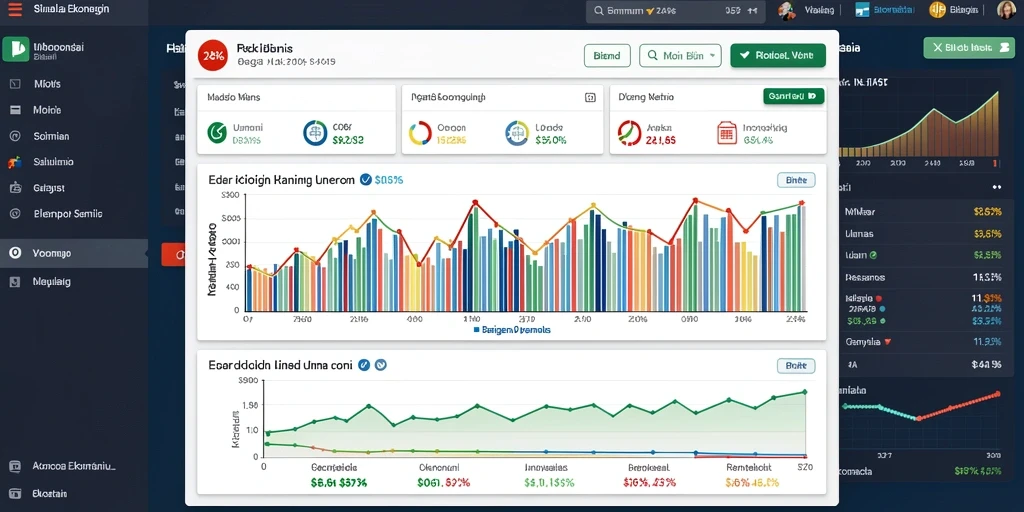Open the hamburger menu in the top-left

tap(14, 10)
